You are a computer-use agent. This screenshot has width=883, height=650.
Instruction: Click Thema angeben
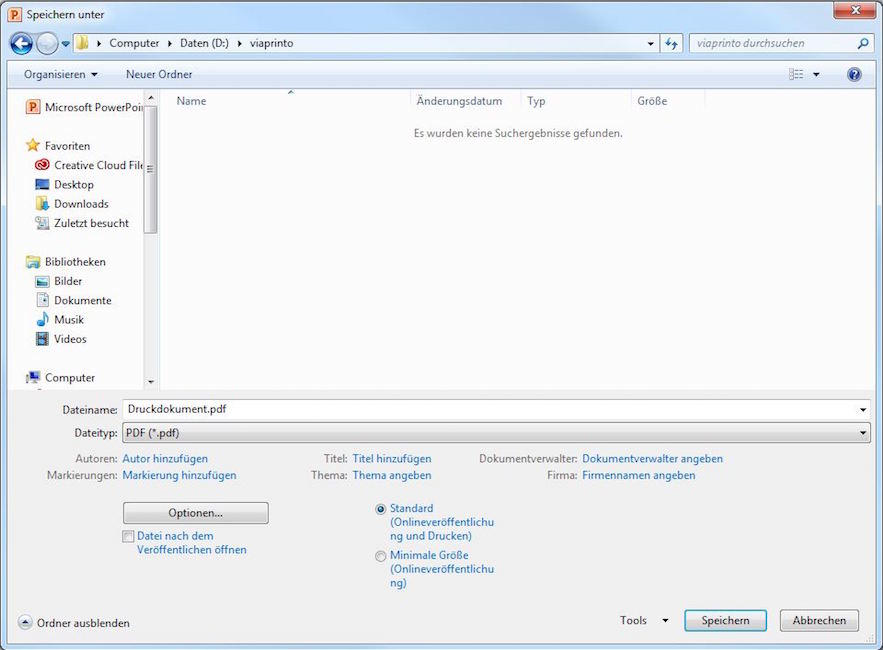[392, 475]
